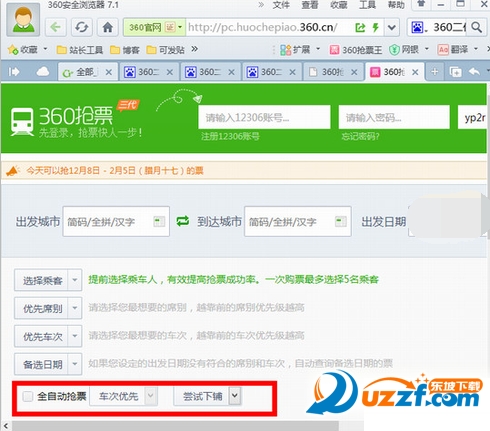
Task: Close the active pink-icon 360抢 tab
Action: [415, 72]
